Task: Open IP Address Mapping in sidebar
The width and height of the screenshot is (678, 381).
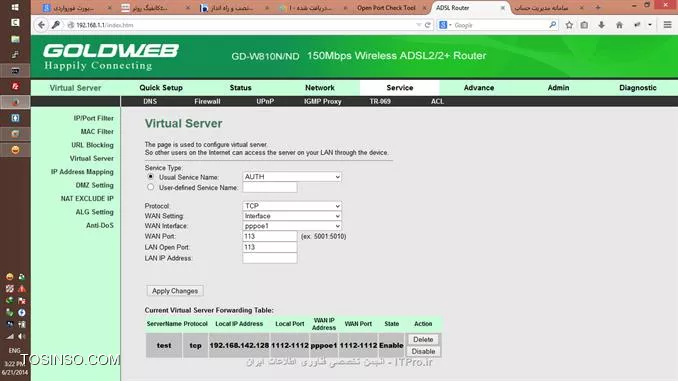Action: coord(82,172)
